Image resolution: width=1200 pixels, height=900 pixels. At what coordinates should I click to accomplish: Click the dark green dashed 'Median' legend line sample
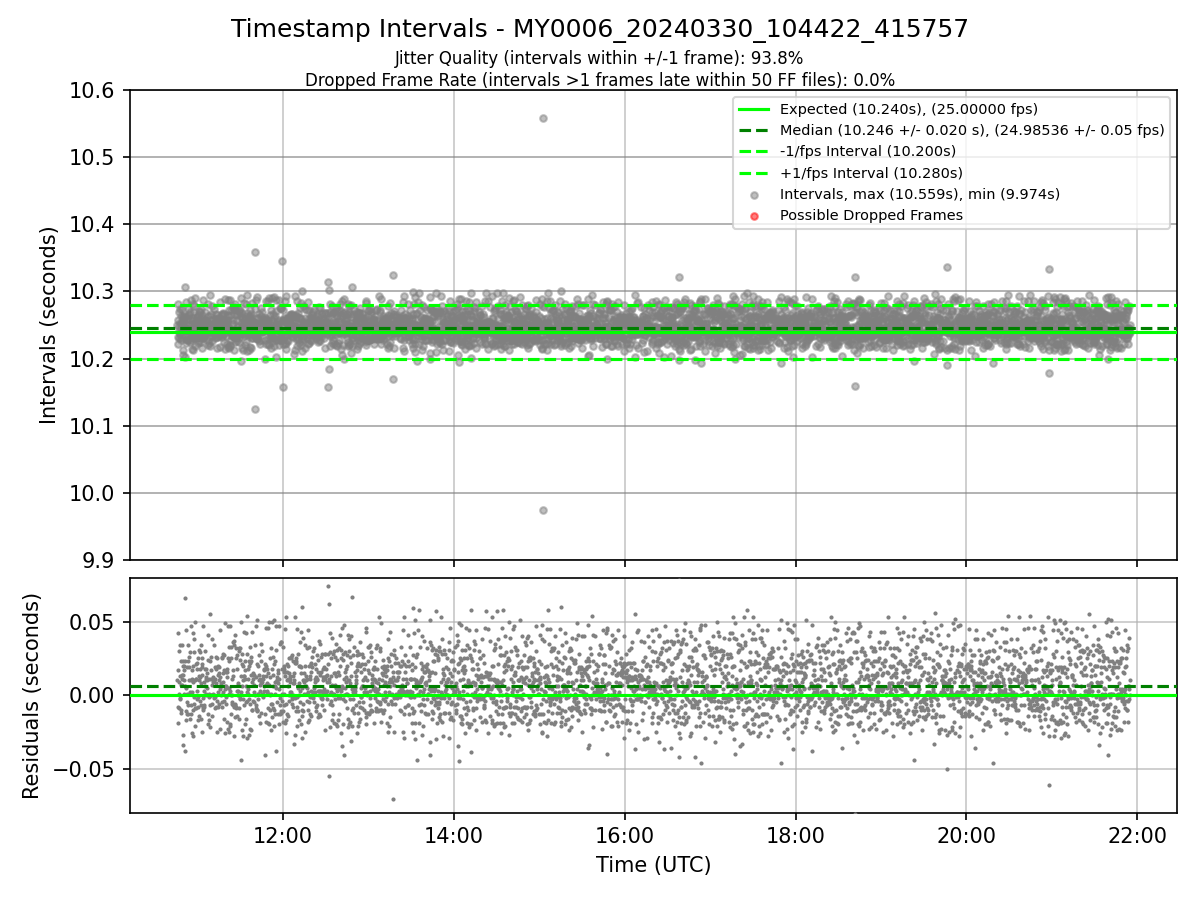tap(755, 130)
